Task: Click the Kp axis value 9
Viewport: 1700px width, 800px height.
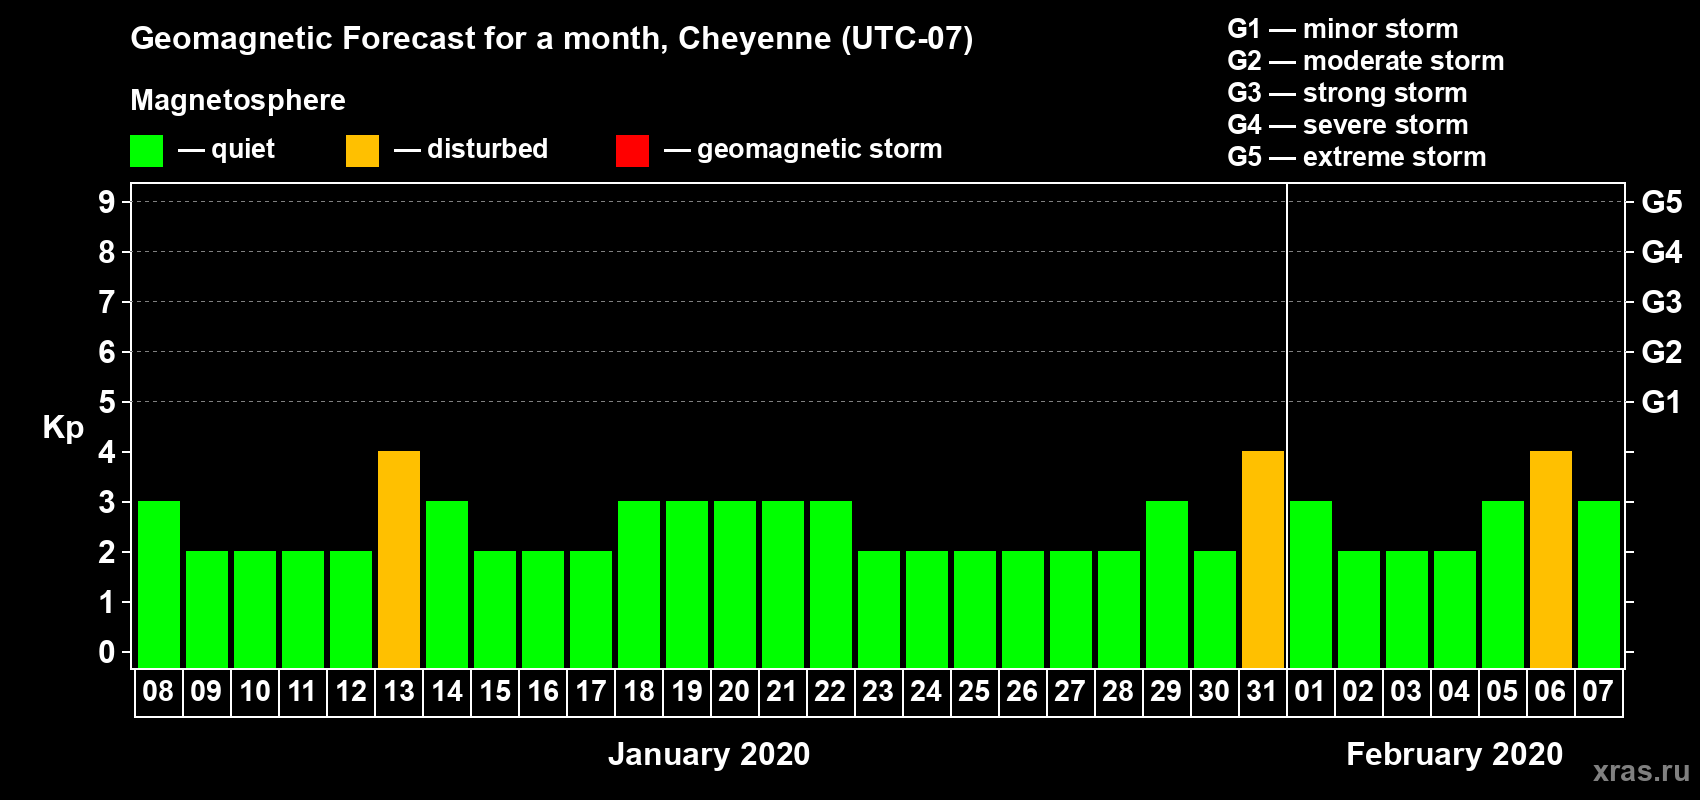Action: click(107, 202)
